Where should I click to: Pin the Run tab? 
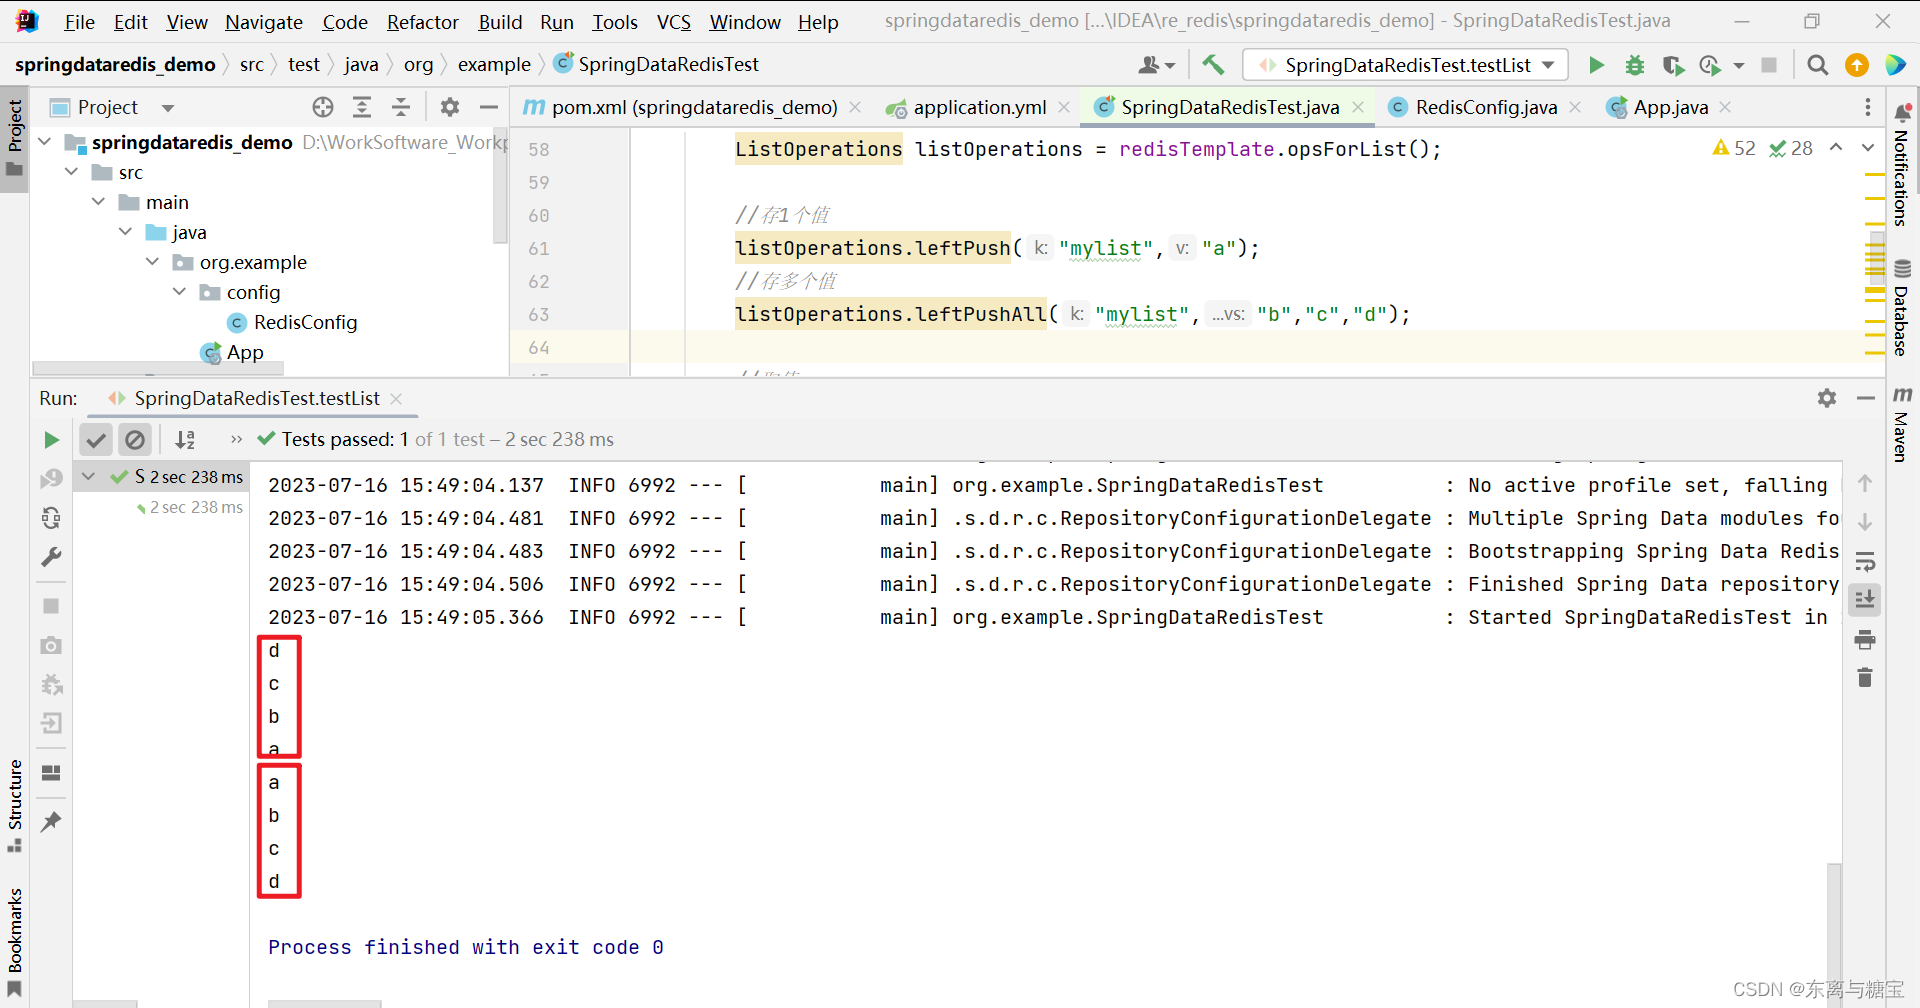pos(51,822)
